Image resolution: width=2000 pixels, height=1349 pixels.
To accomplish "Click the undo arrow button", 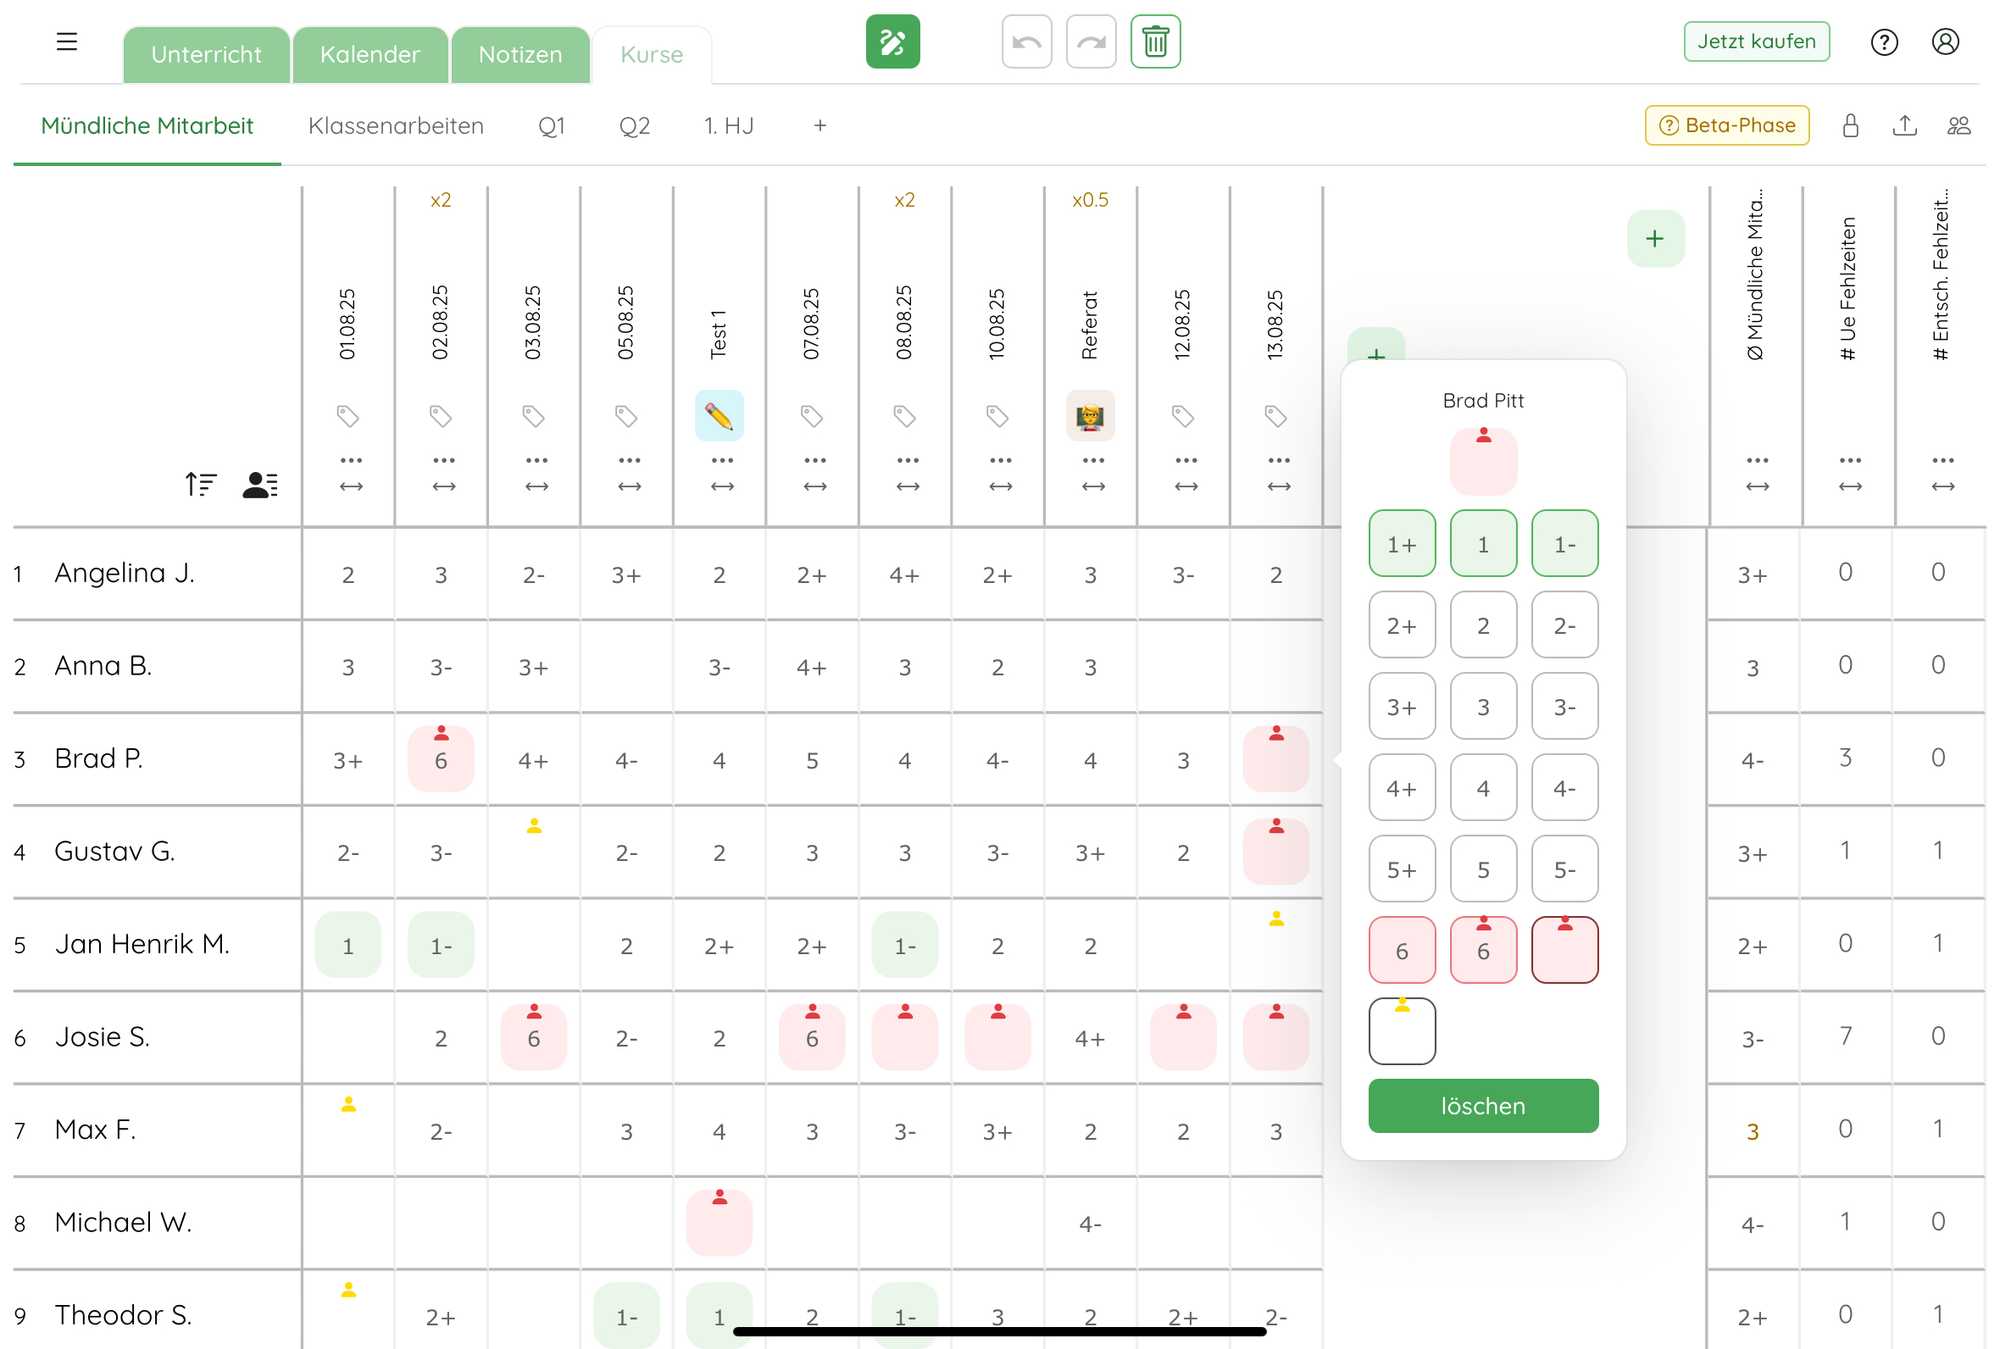I will 1026,42.
